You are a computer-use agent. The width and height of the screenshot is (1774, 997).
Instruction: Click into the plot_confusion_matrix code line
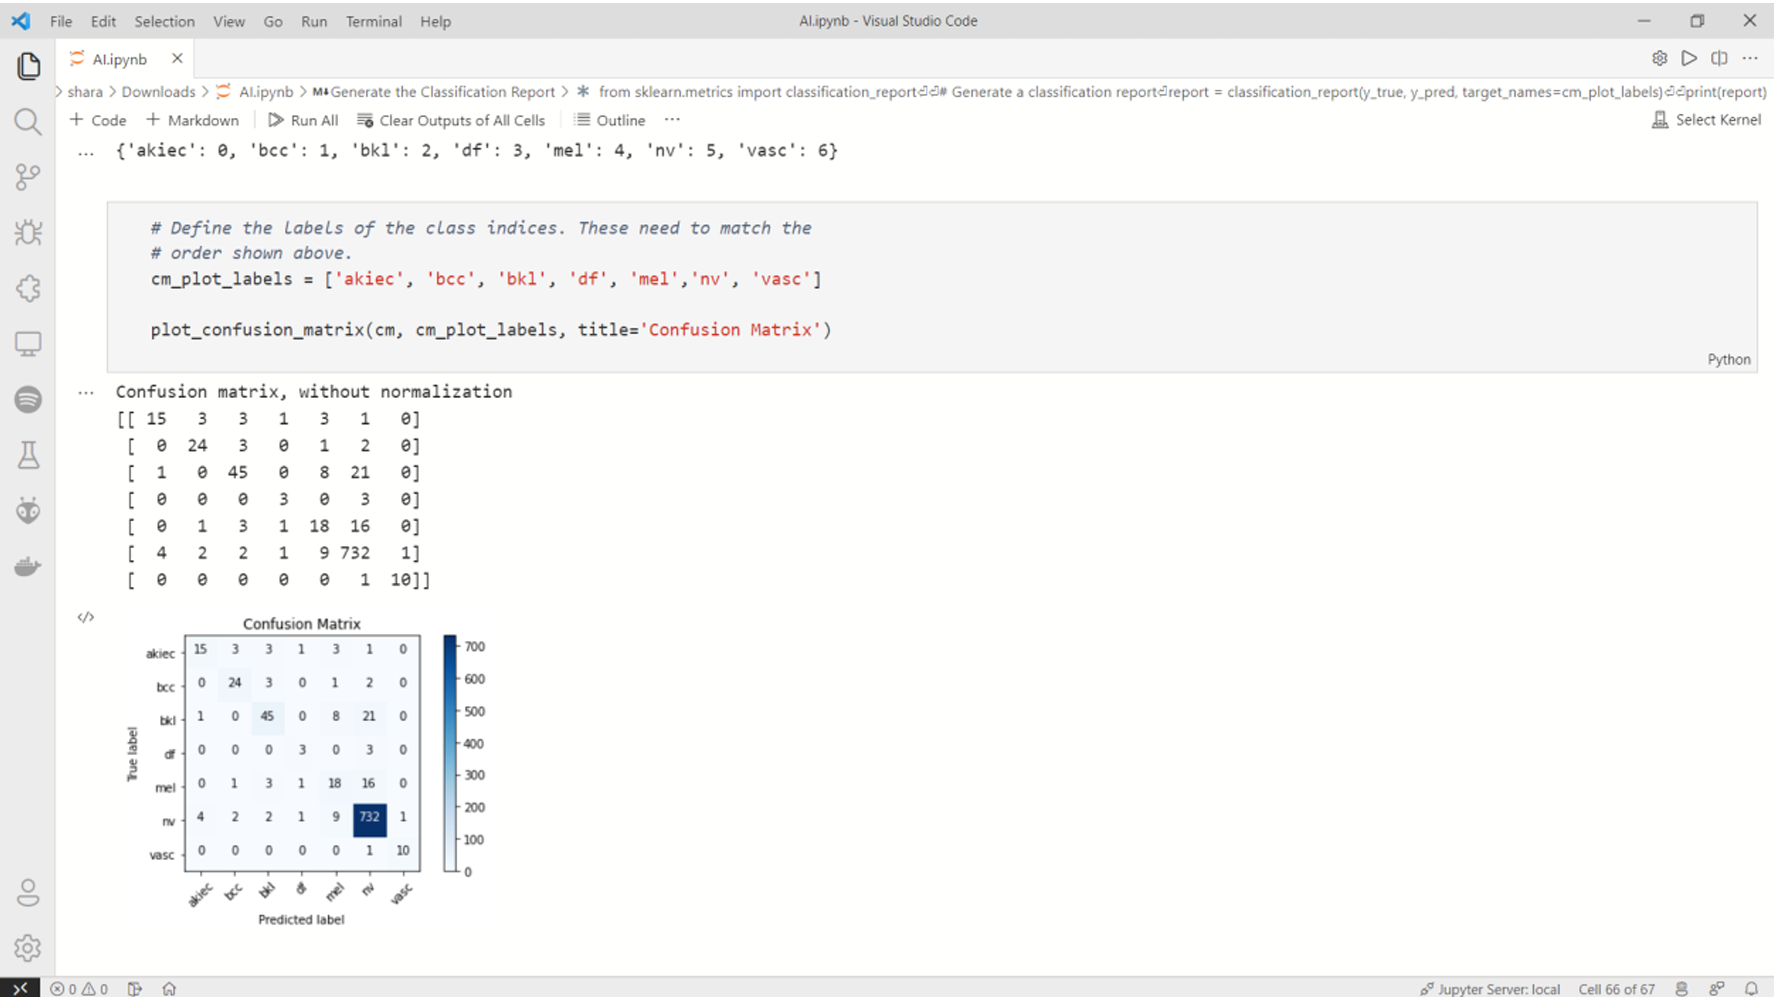[491, 329]
